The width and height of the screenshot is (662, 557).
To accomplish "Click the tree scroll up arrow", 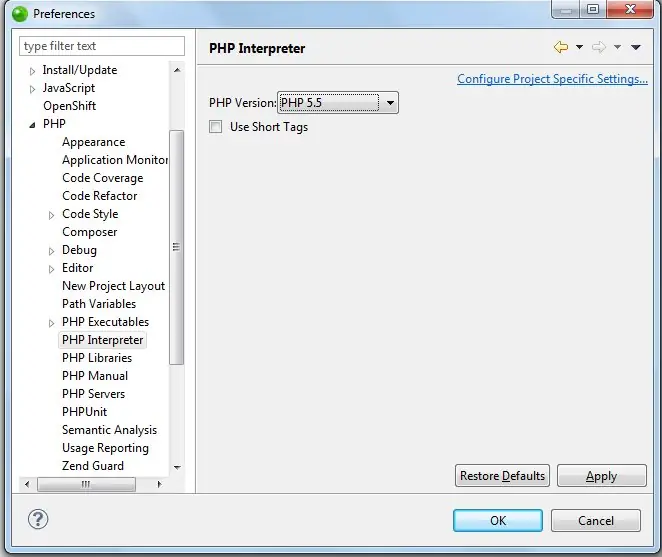I will pos(177,70).
